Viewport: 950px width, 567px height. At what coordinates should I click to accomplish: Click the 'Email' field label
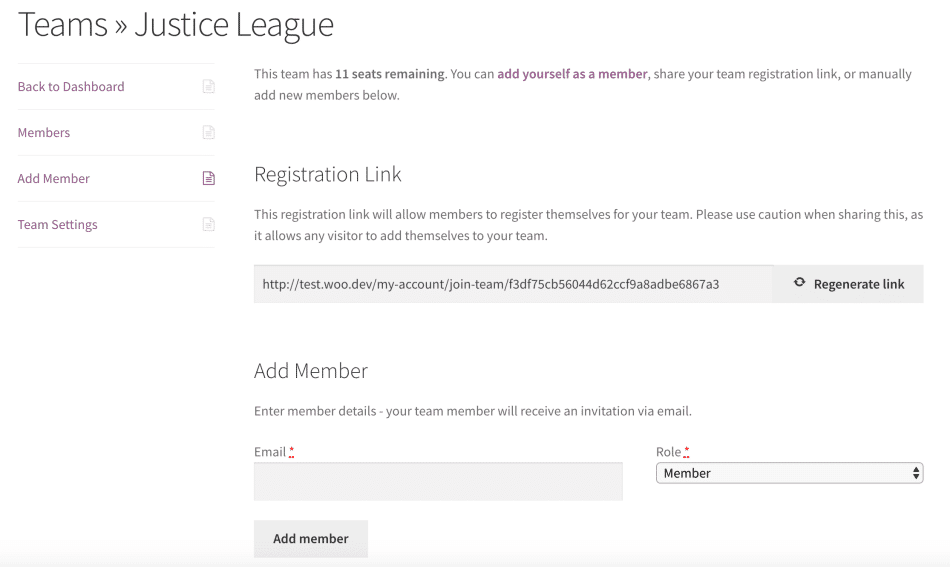(x=270, y=452)
